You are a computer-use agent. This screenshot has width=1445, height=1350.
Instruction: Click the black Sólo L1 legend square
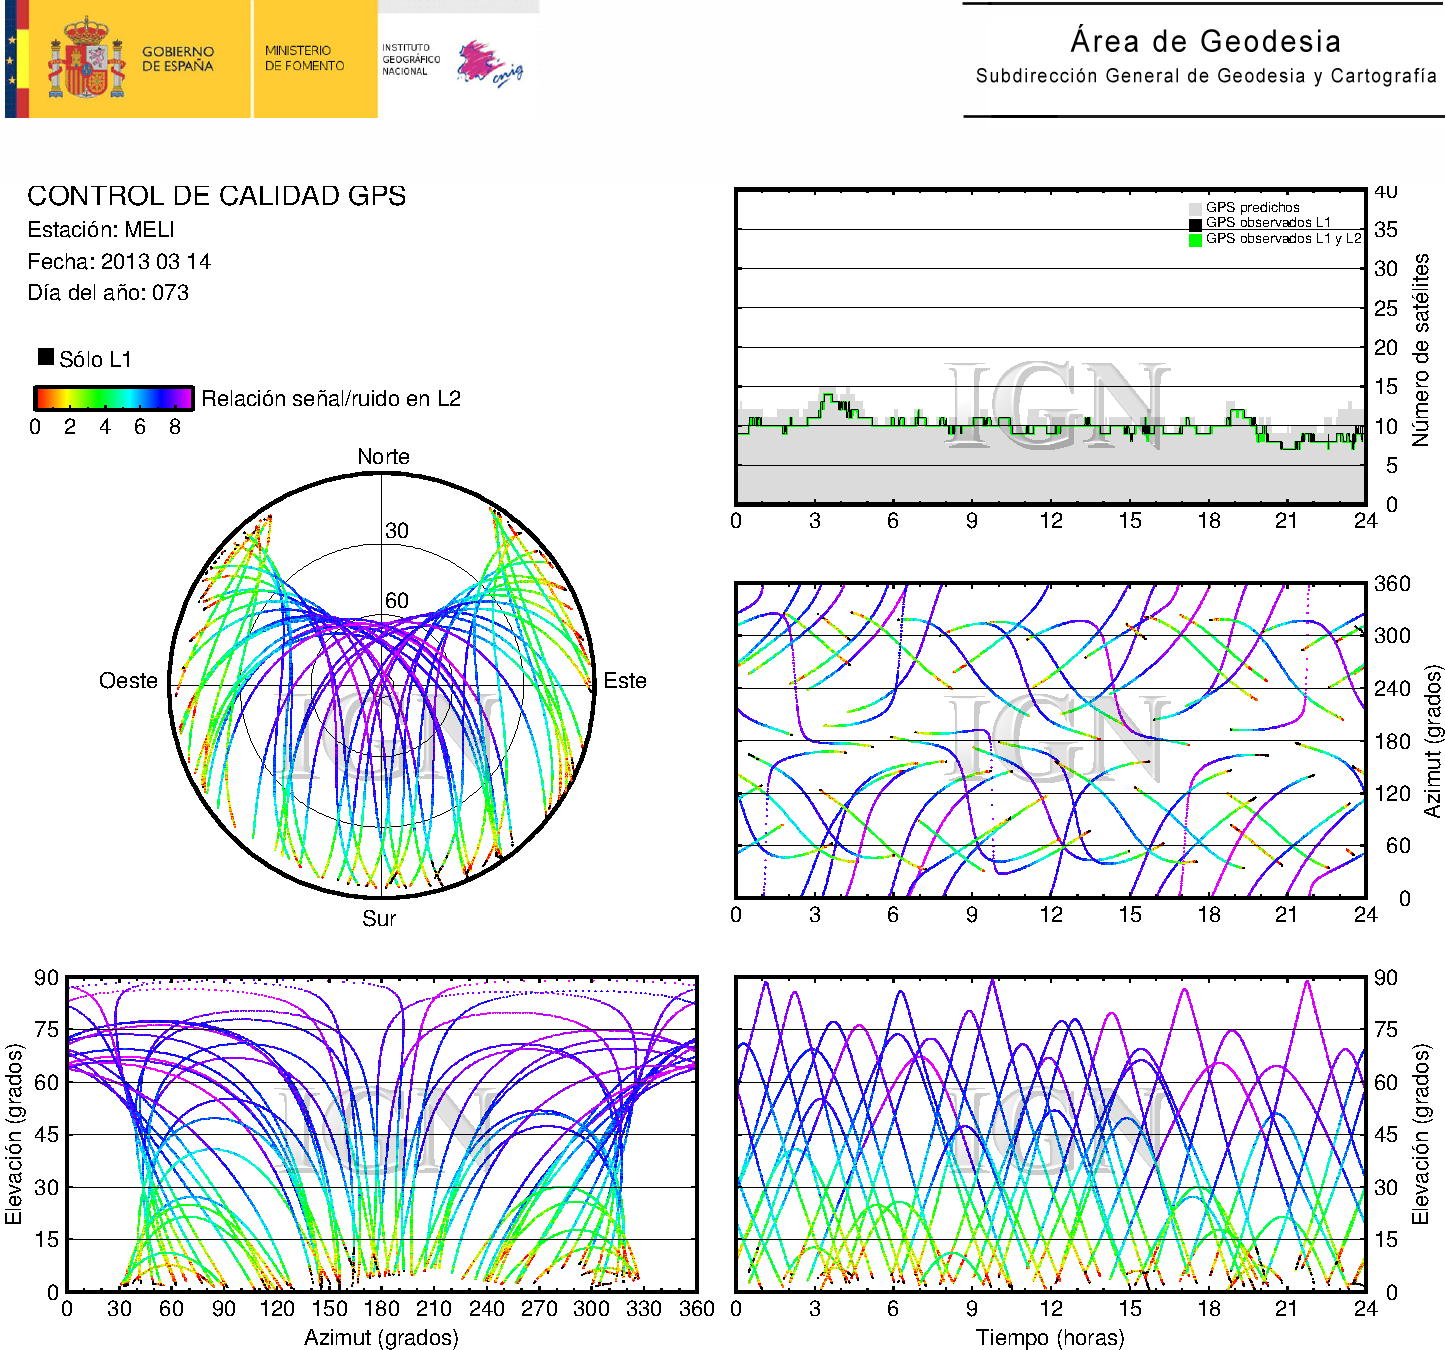point(46,357)
